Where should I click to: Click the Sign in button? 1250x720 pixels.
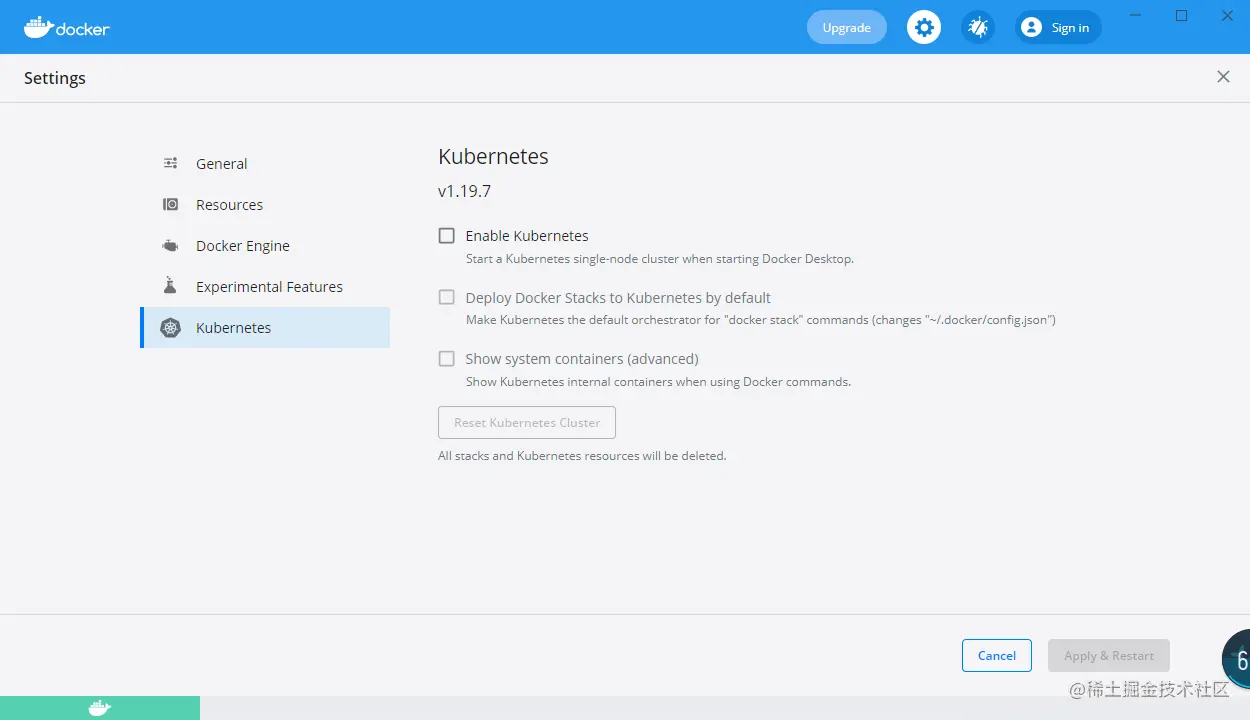coord(1058,27)
